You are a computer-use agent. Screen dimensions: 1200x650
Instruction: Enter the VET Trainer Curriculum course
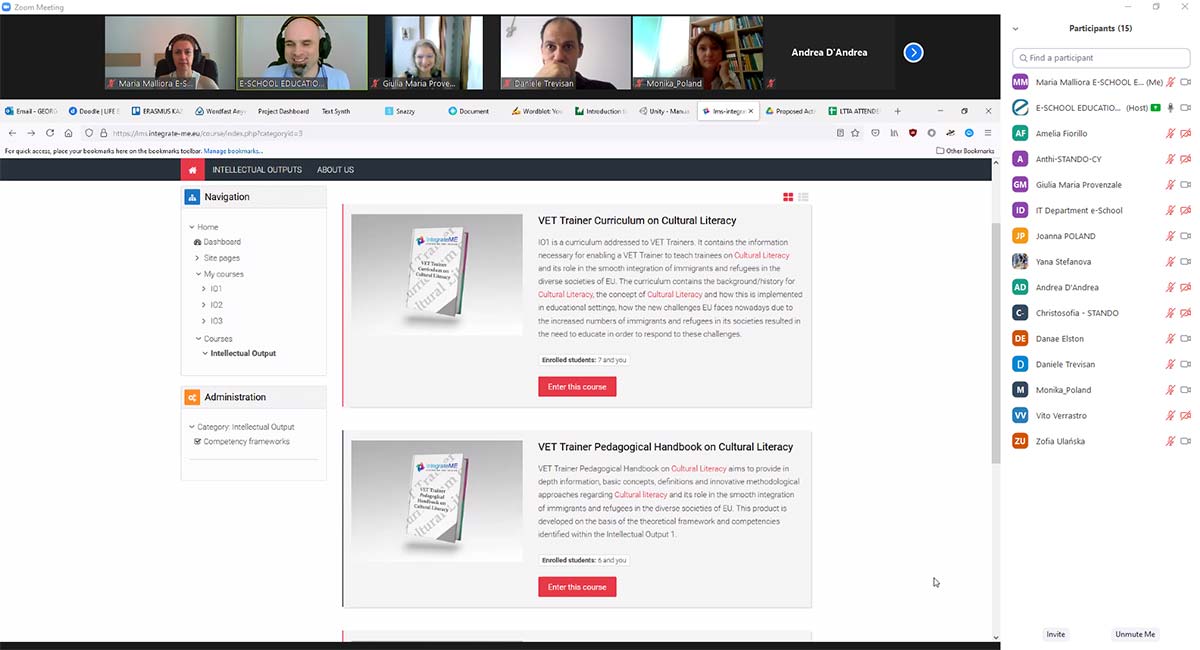[x=577, y=387]
